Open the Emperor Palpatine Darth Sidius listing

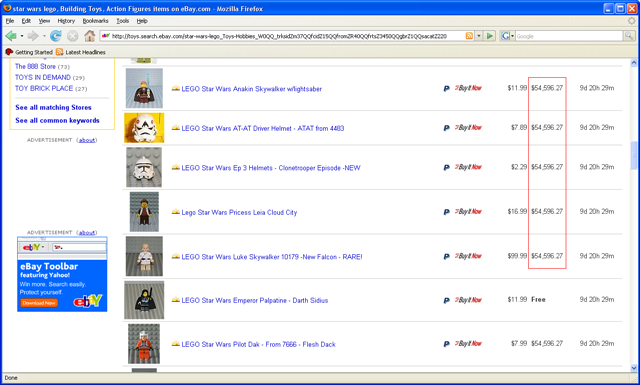coord(255,300)
